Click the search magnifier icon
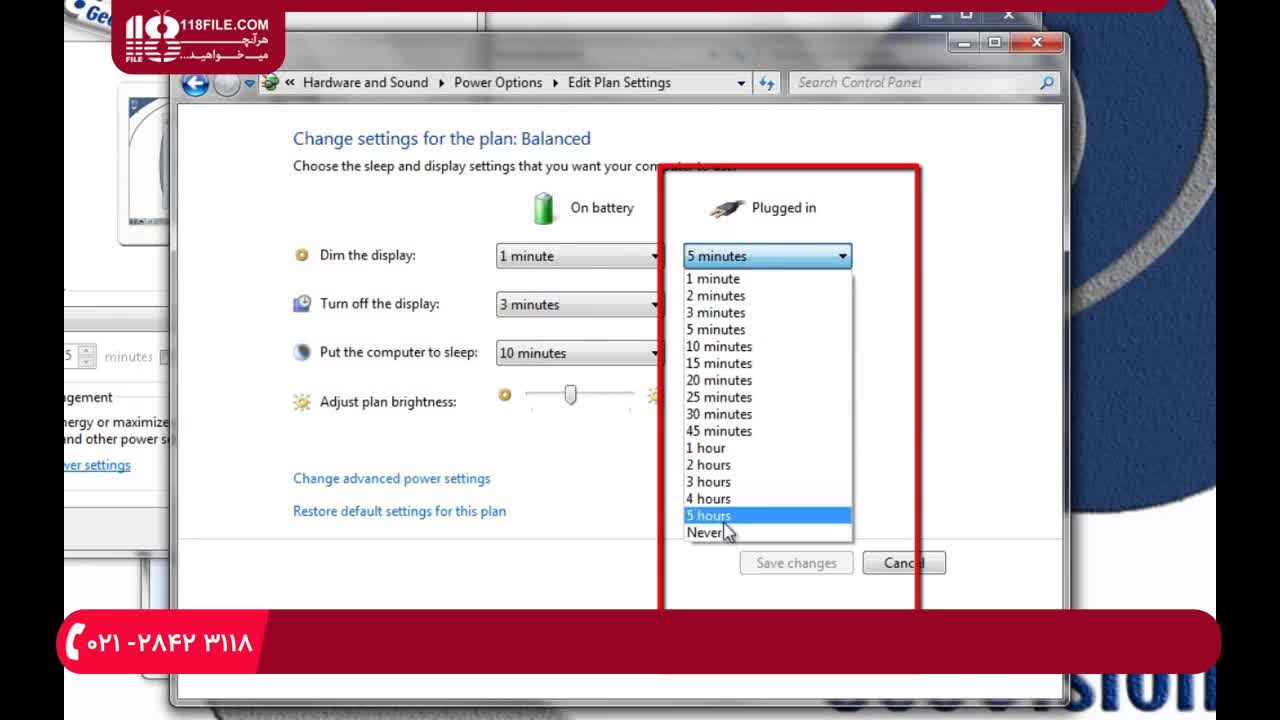 pos(1047,83)
